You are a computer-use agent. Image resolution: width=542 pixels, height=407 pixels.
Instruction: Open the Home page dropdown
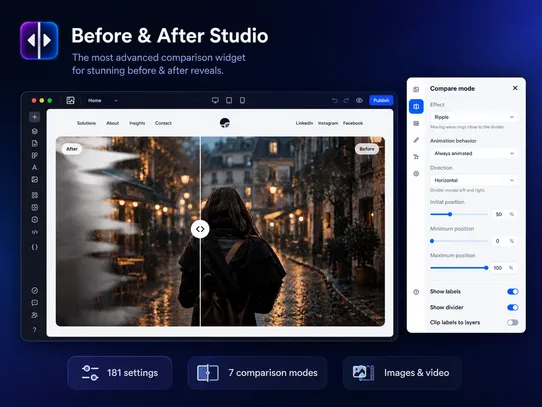click(x=103, y=100)
